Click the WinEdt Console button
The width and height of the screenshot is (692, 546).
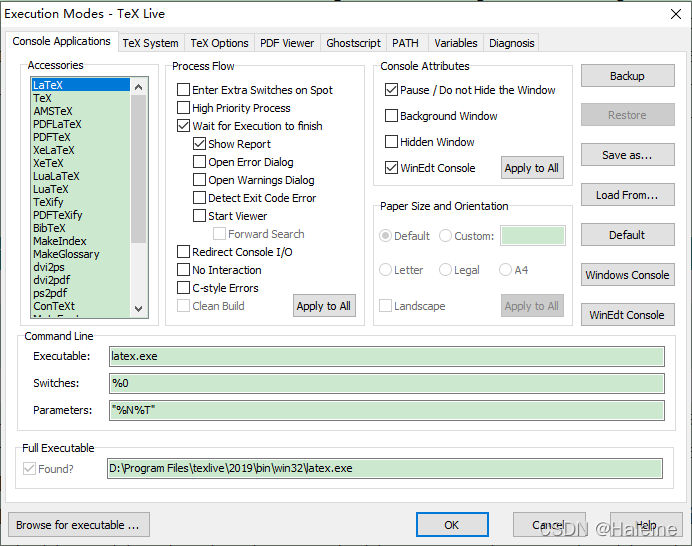[627, 314]
